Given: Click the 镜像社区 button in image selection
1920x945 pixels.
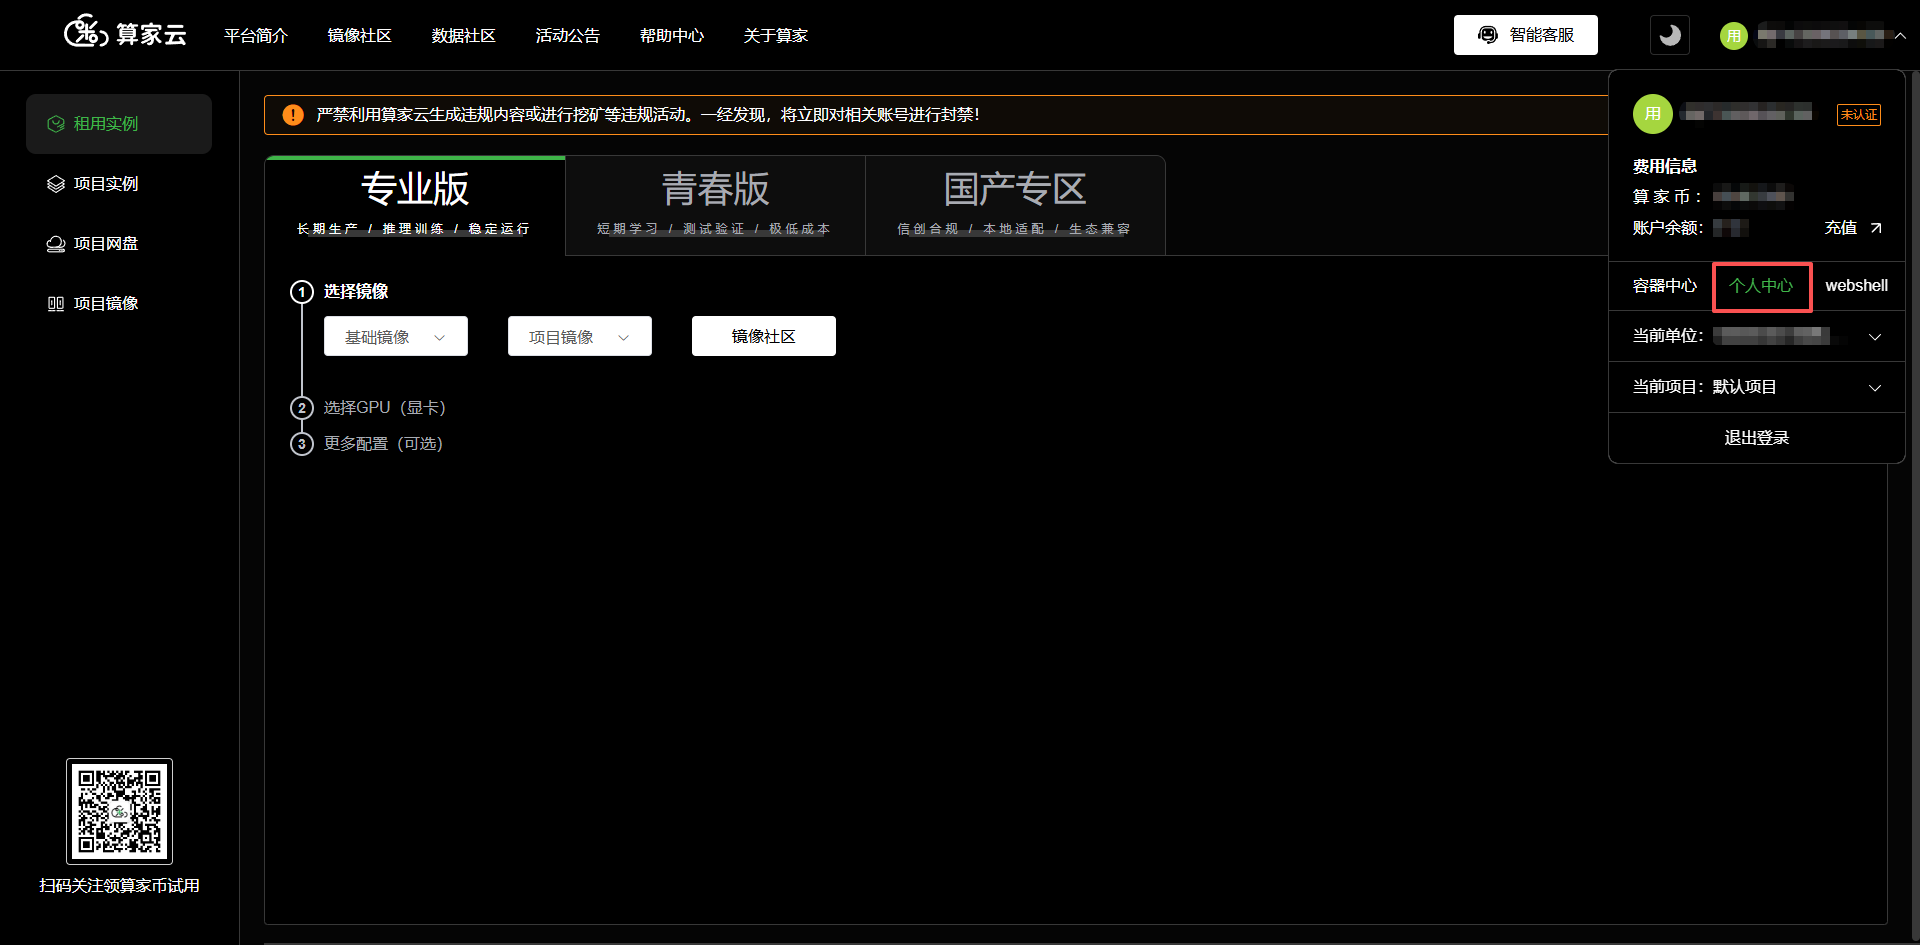Looking at the screenshot, I should [x=764, y=336].
